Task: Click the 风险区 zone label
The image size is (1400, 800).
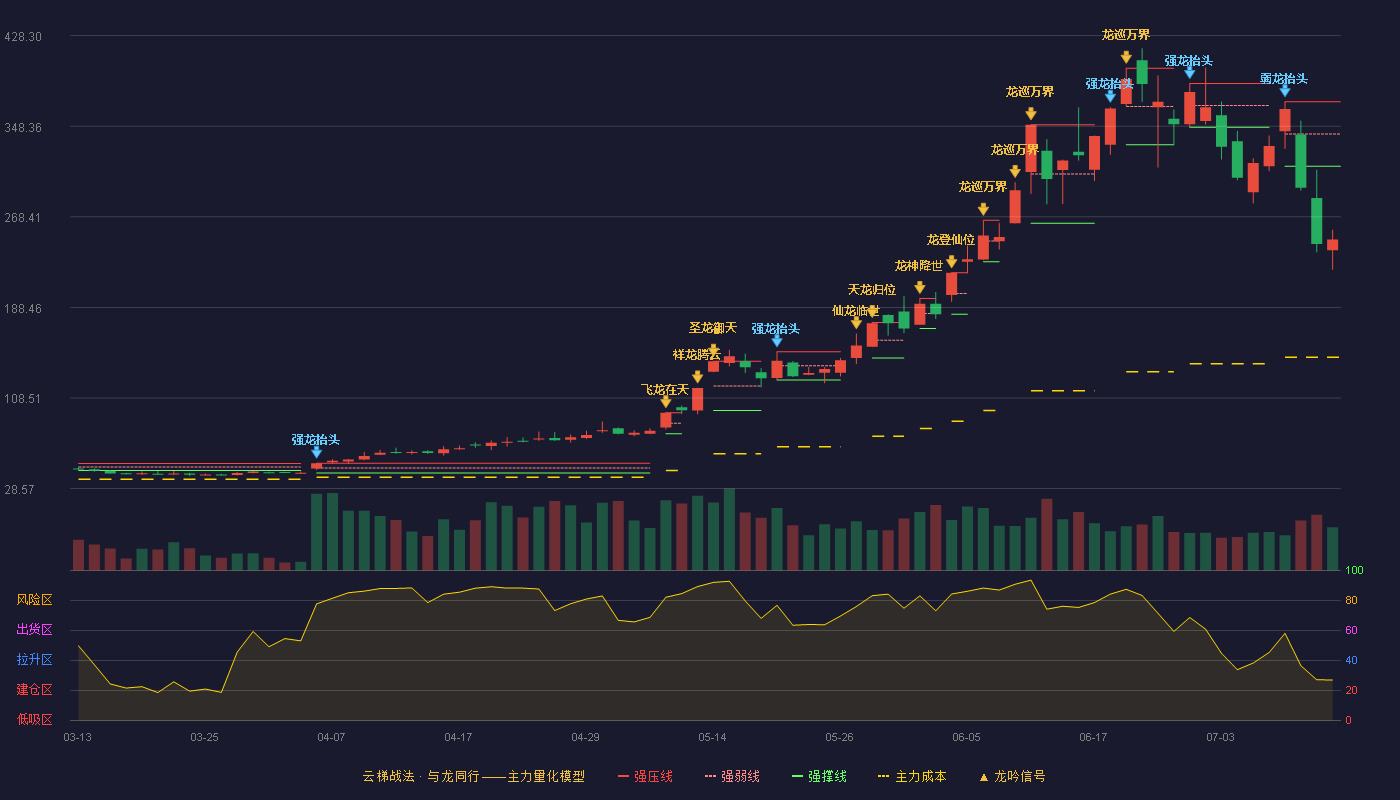Action: tap(34, 600)
